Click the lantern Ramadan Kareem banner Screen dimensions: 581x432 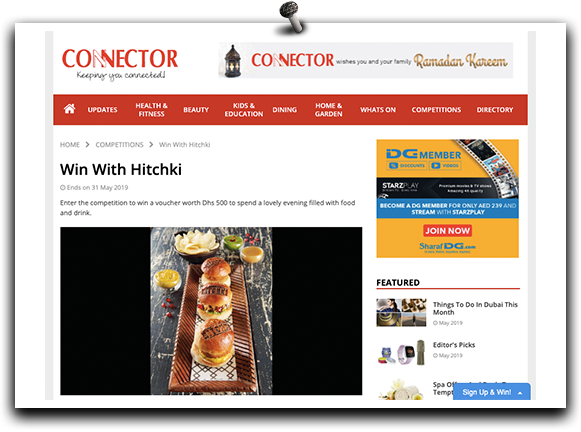[x=365, y=60]
